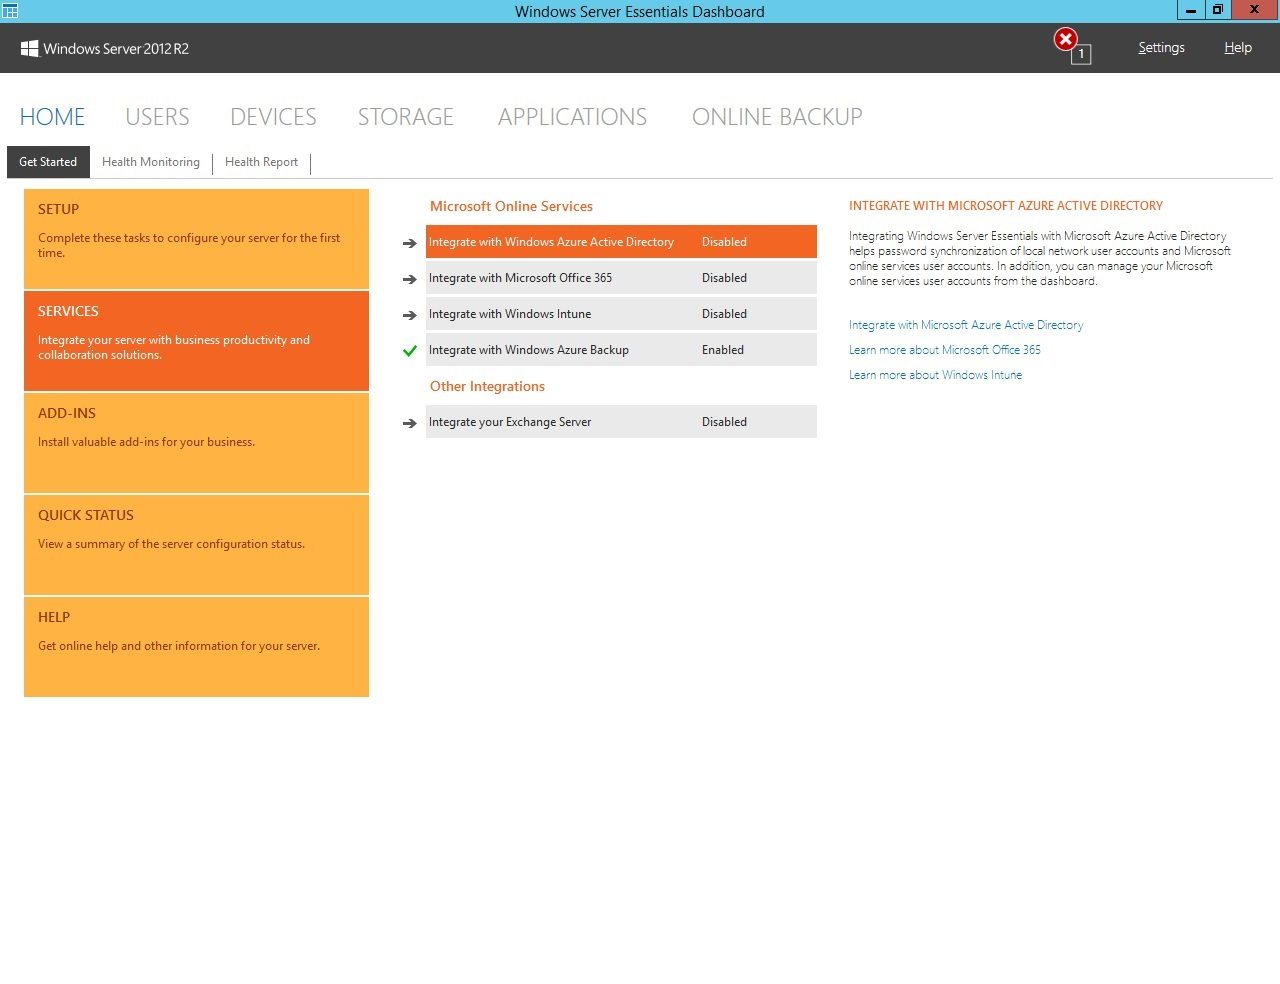Select Integrate with Windows Azure Active Directory row
This screenshot has height=984, width=1280.
(621, 242)
